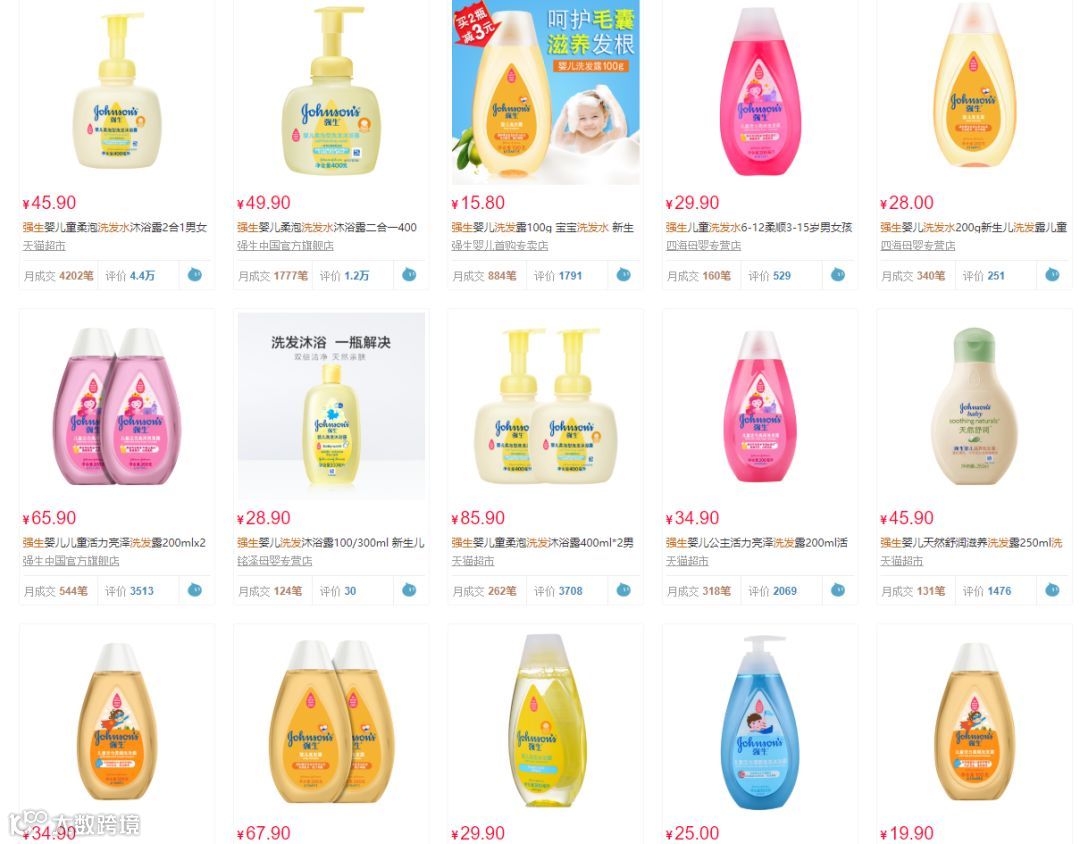
Task: Click chat icon for ¥15.80 shampoo
Action: [x=623, y=275]
